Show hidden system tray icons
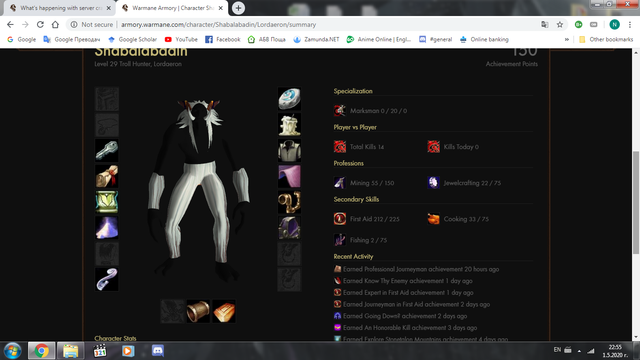Viewport: 640px width, 360px height. pos(579,351)
